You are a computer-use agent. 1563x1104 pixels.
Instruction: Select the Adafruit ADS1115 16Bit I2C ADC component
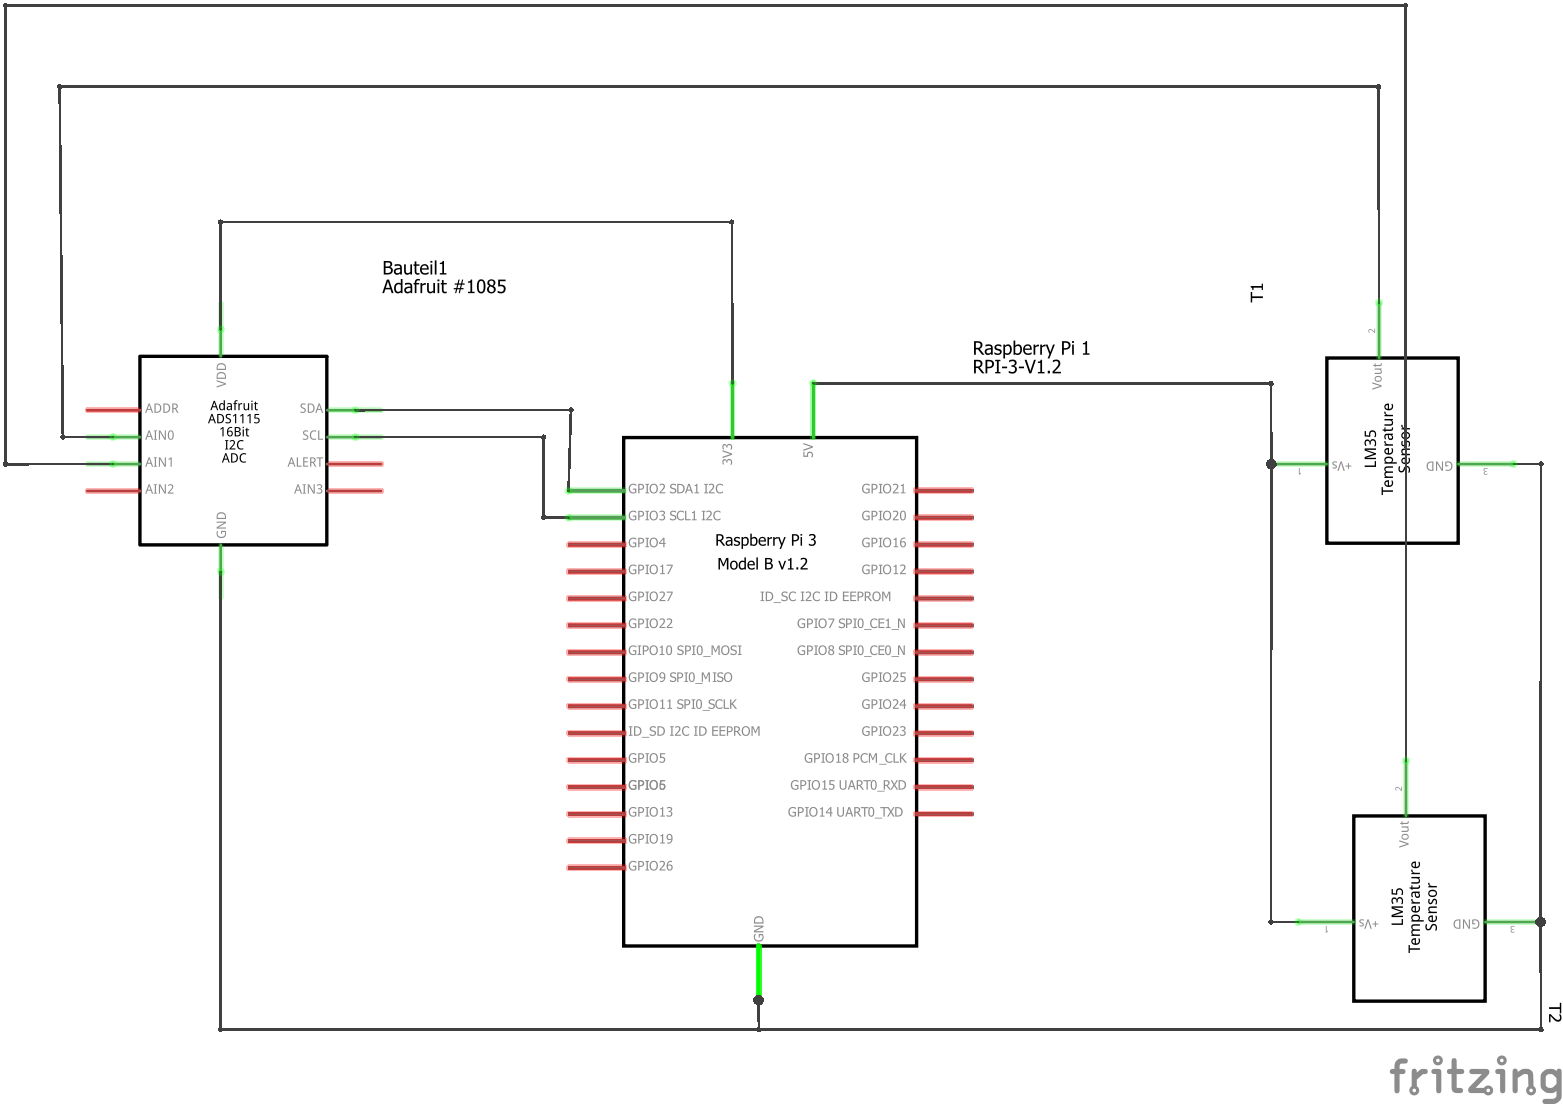(233, 450)
